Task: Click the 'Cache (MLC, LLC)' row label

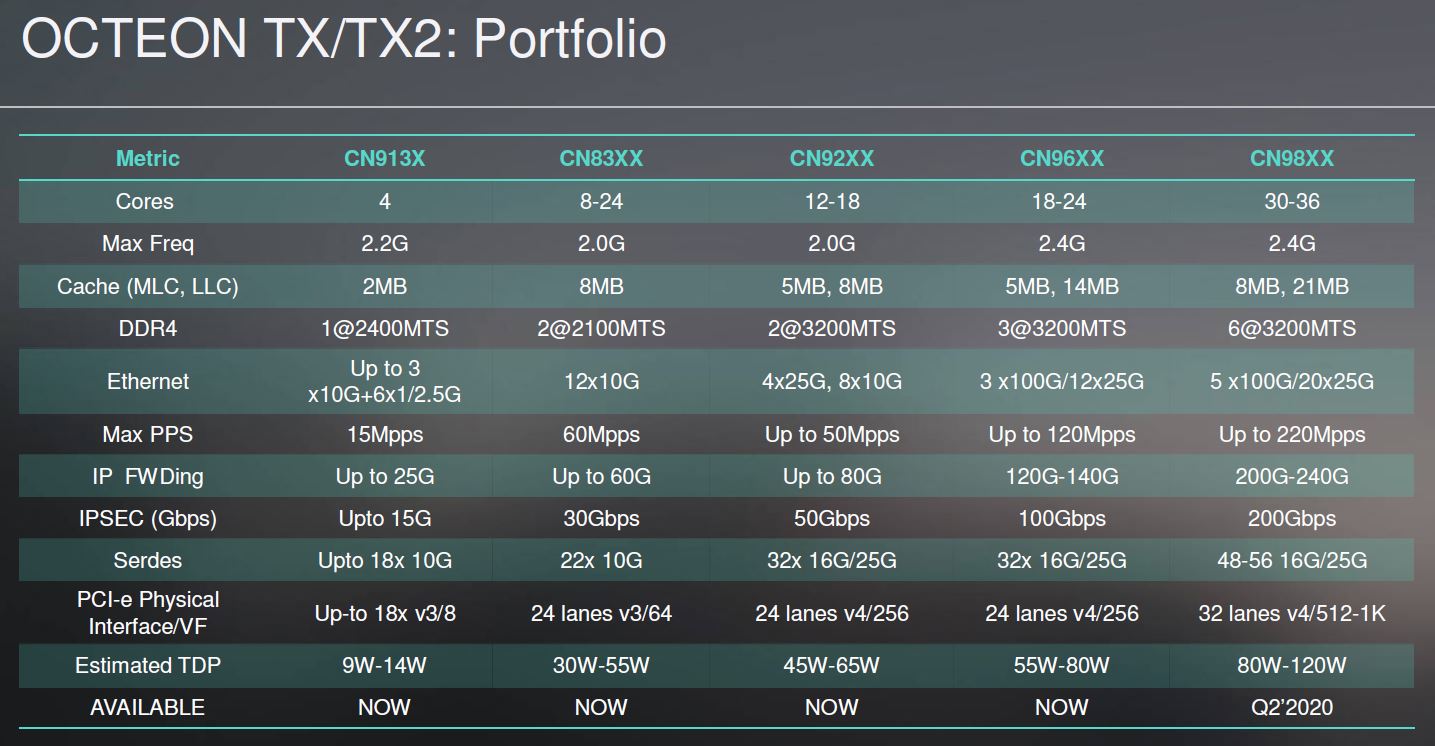Action: (x=148, y=286)
